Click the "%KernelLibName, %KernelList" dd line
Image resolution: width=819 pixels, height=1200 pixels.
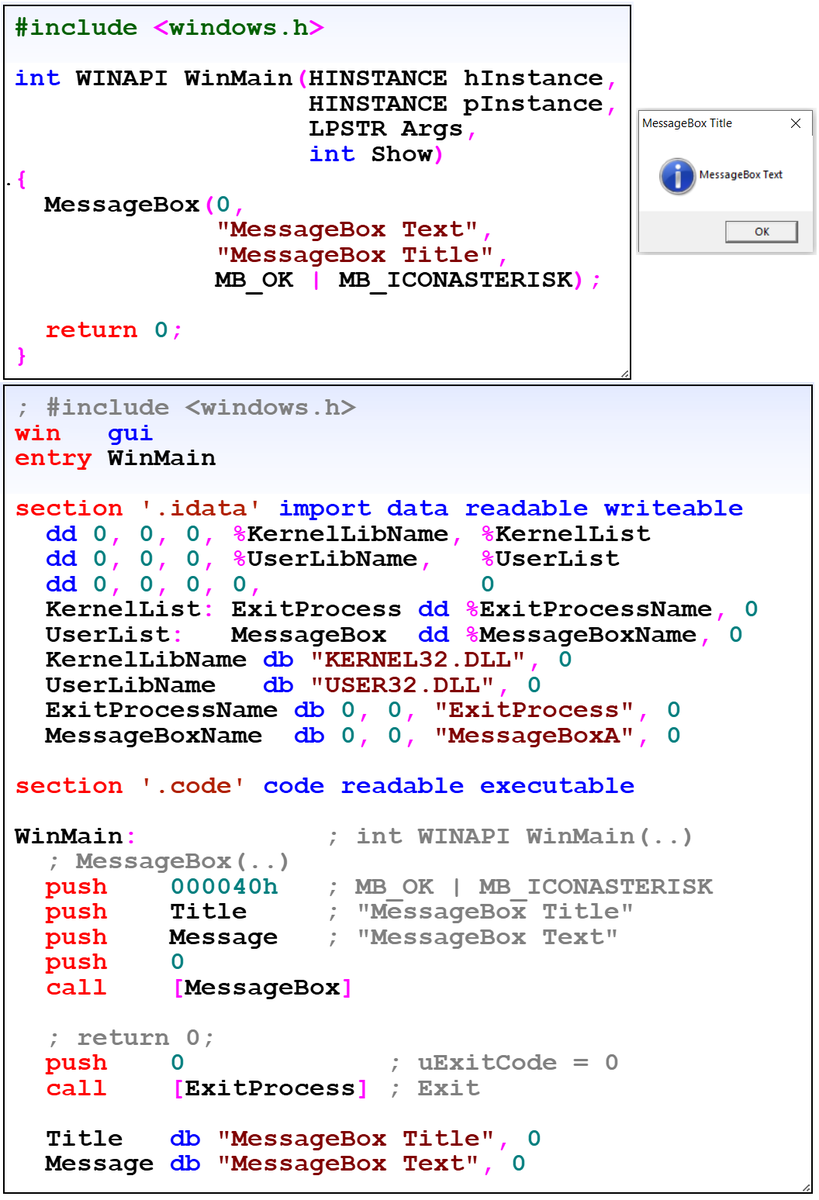tap(348, 534)
